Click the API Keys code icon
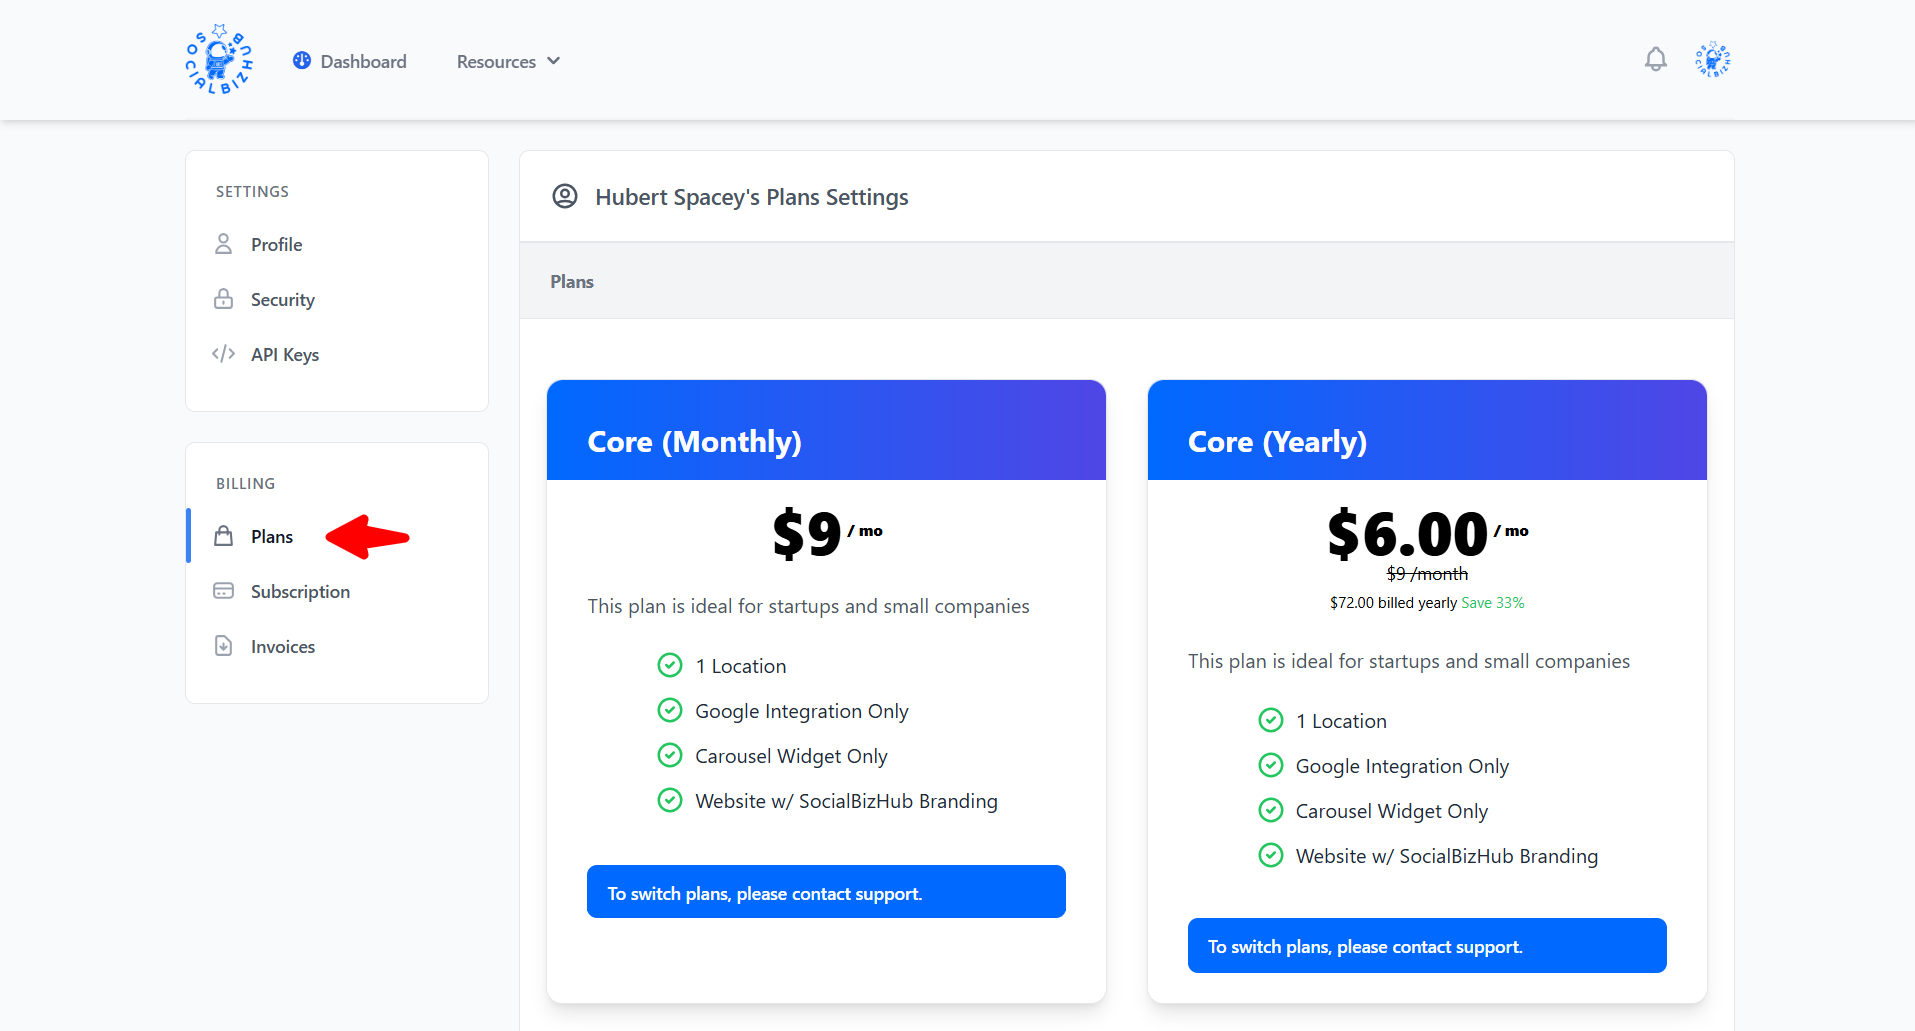1915x1031 pixels. pos(224,354)
